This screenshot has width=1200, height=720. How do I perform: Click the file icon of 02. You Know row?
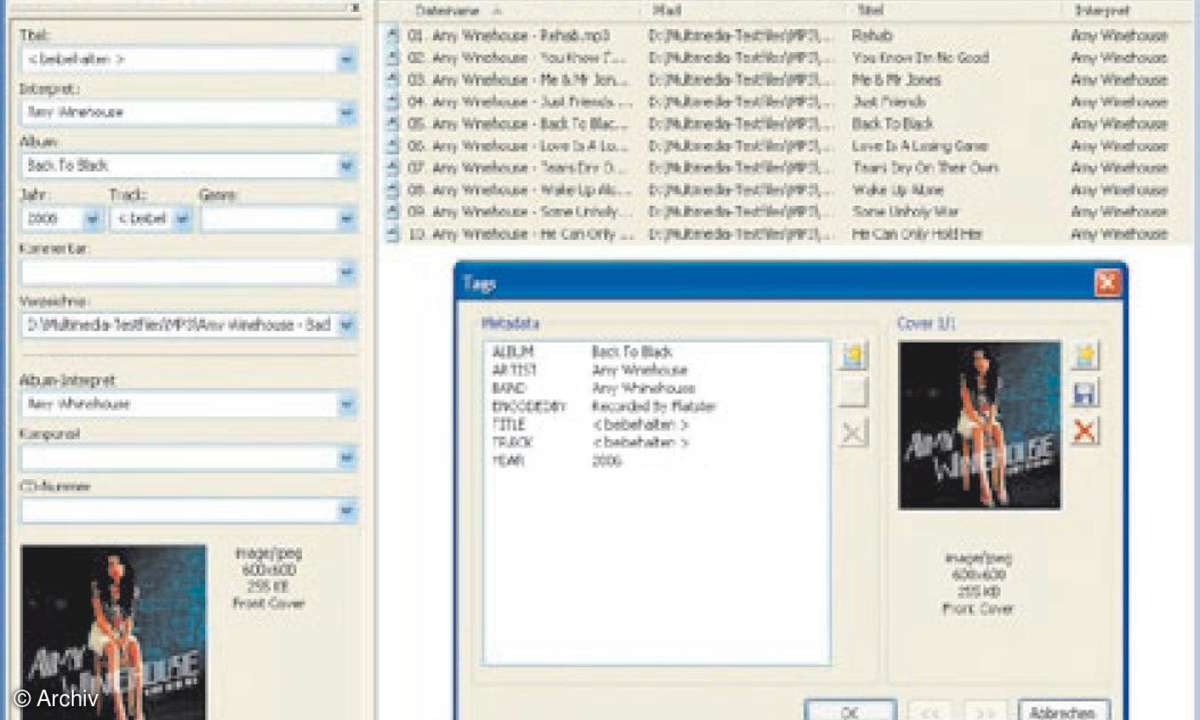click(x=392, y=58)
